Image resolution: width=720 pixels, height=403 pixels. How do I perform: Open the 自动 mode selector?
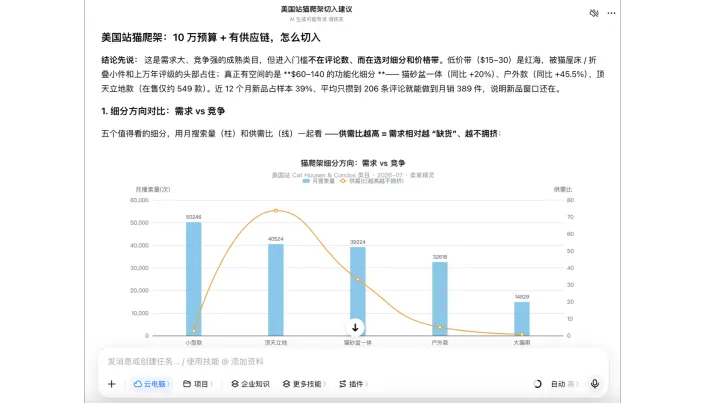(x=564, y=384)
